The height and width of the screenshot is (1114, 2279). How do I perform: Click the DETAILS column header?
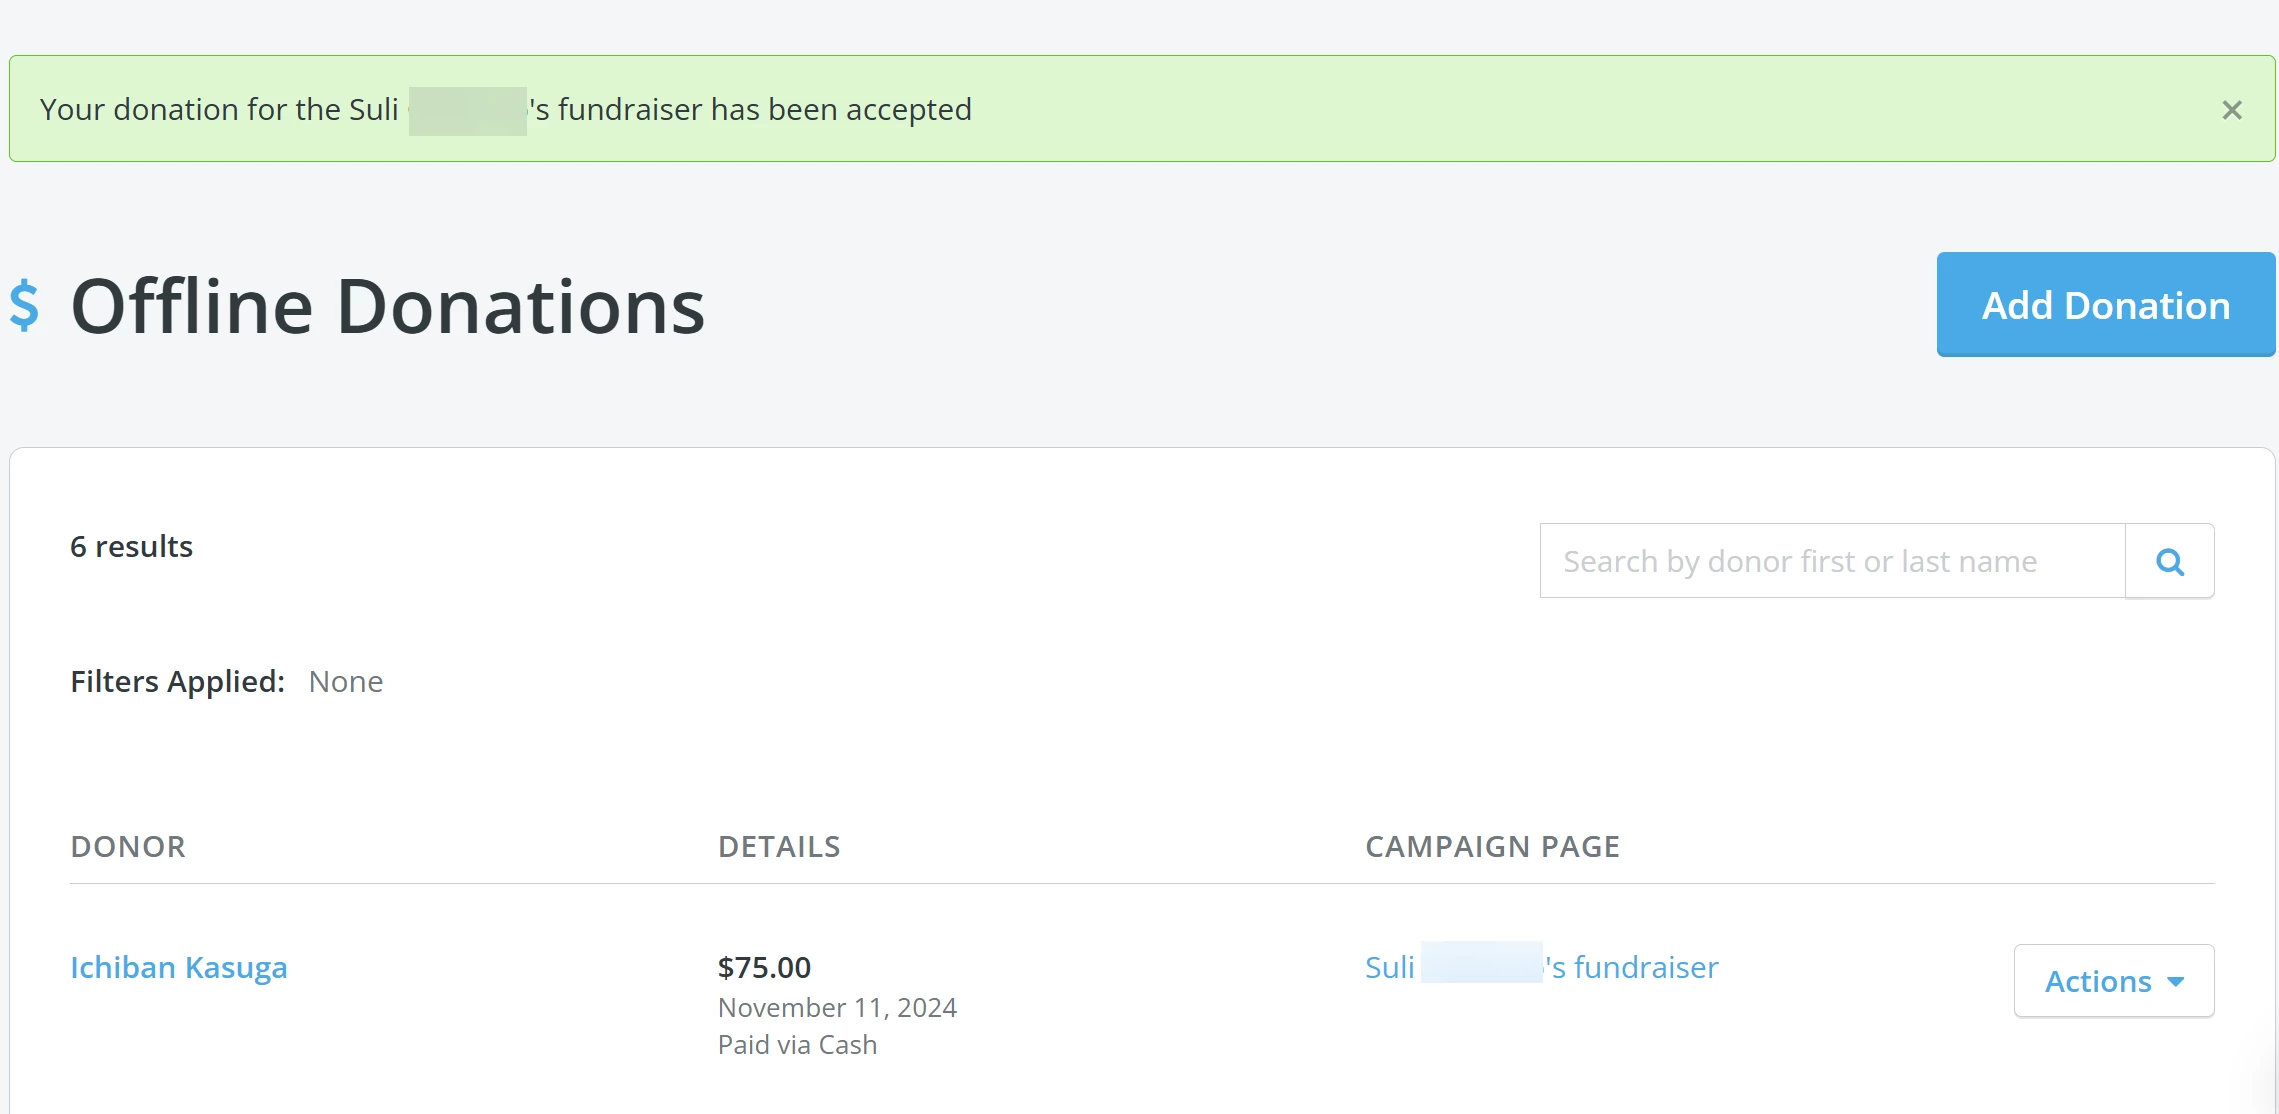coord(779,846)
